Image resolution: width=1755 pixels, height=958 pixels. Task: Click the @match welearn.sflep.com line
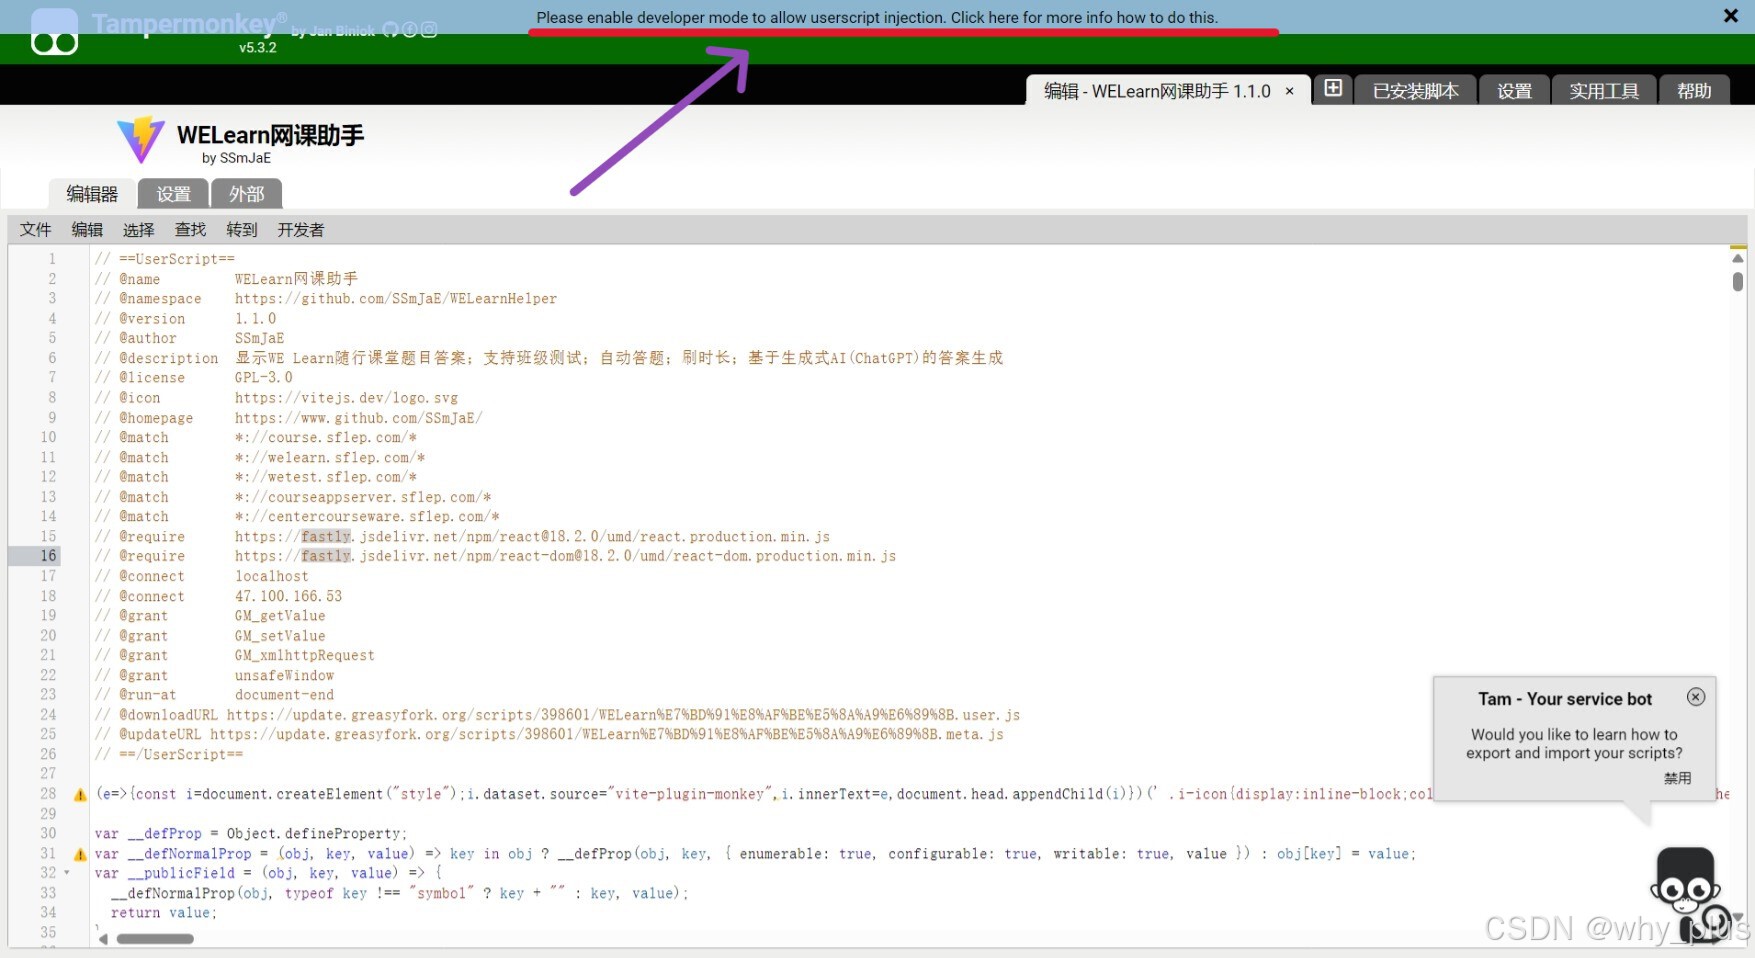(x=260, y=457)
